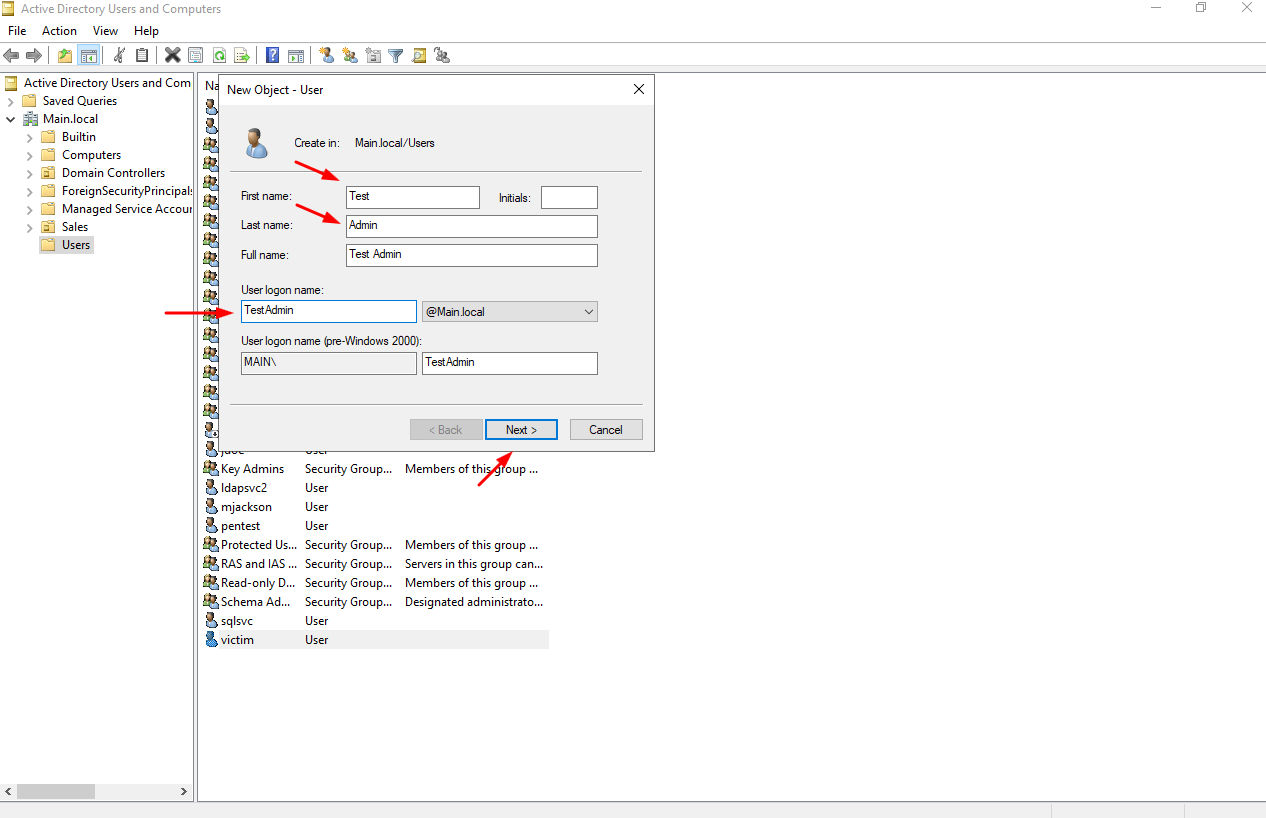This screenshot has height=818, width=1266.
Task: Click the Delete (X) toolbar icon
Action: click(172, 56)
